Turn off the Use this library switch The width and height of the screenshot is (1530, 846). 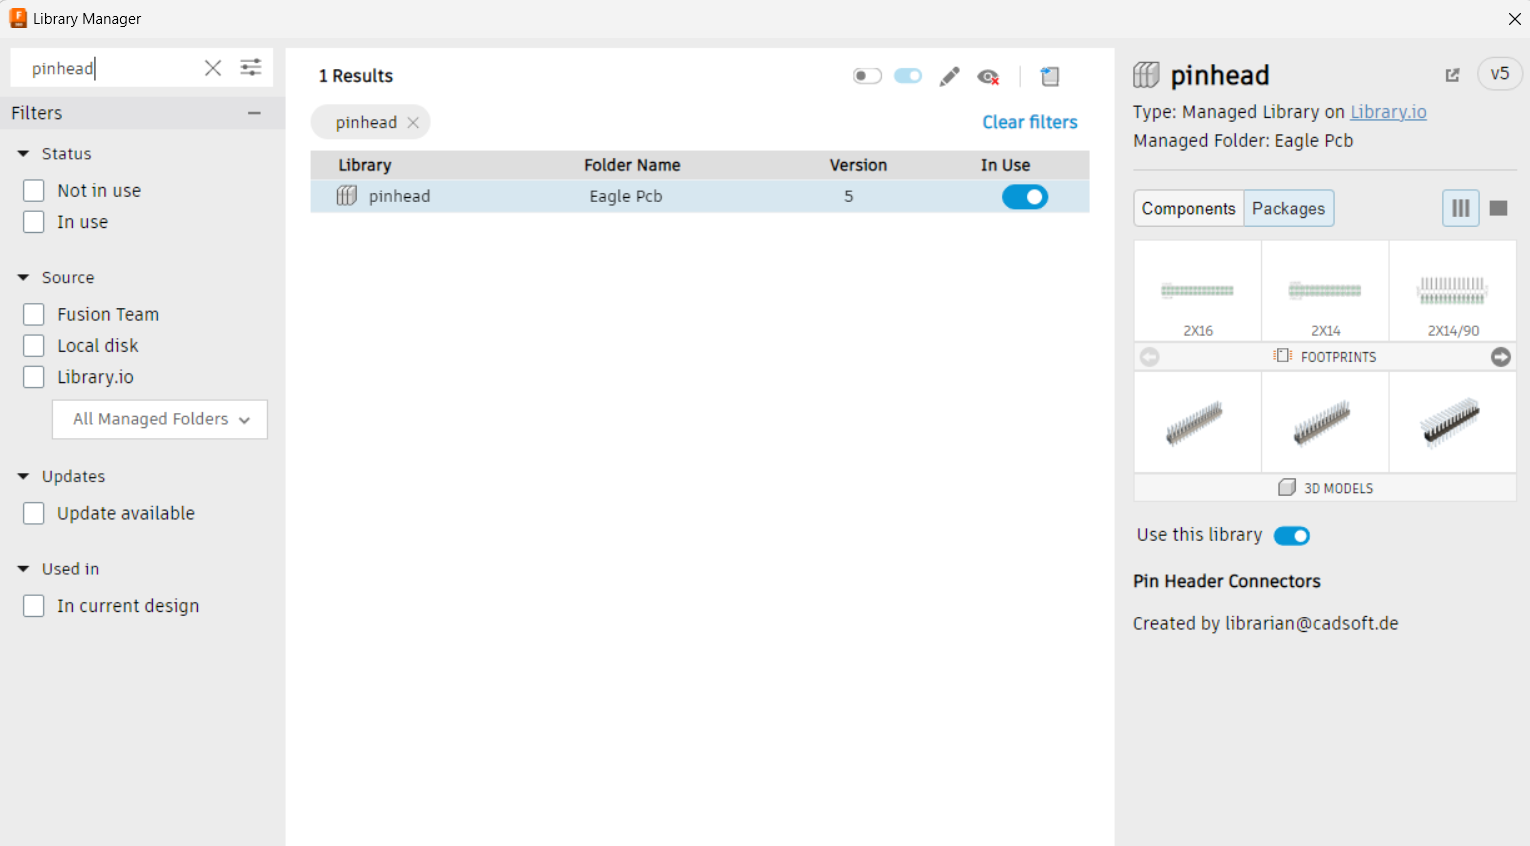(1291, 536)
